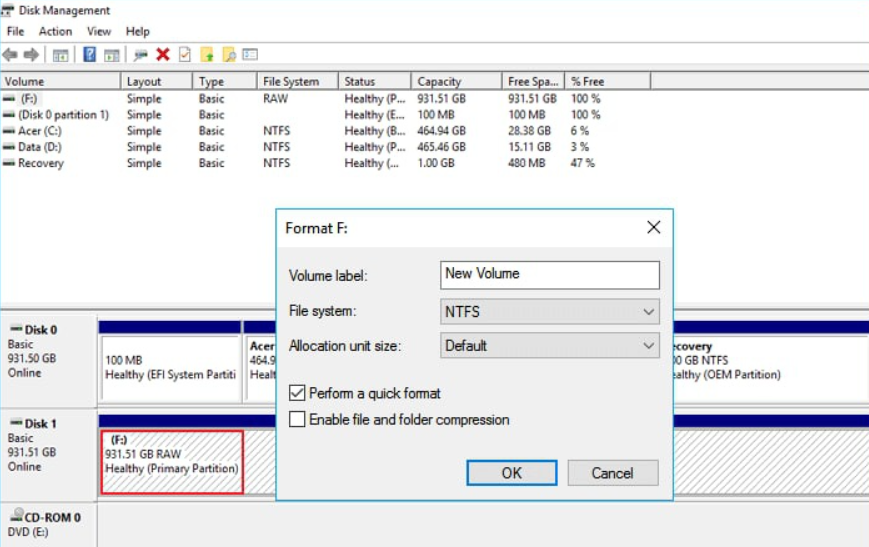Image resolution: width=869 pixels, height=547 pixels.
Task: Open the File menu
Action: click(x=15, y=32)
